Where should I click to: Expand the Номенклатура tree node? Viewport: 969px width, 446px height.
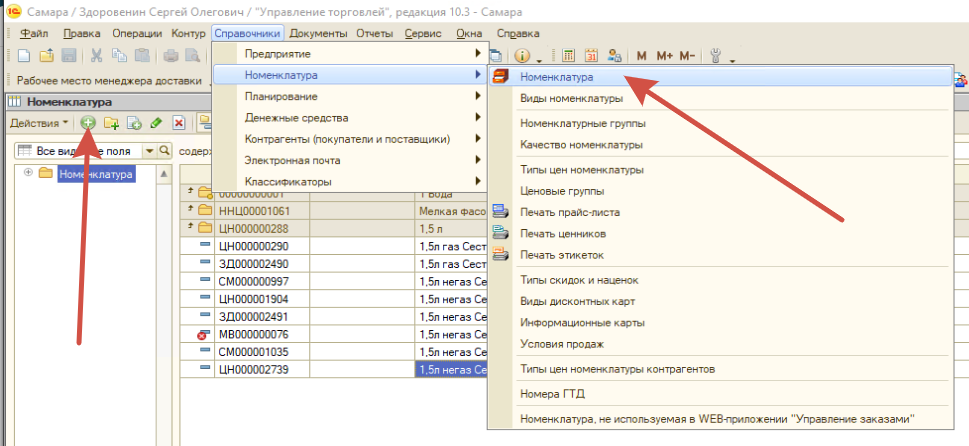point(28,172)
